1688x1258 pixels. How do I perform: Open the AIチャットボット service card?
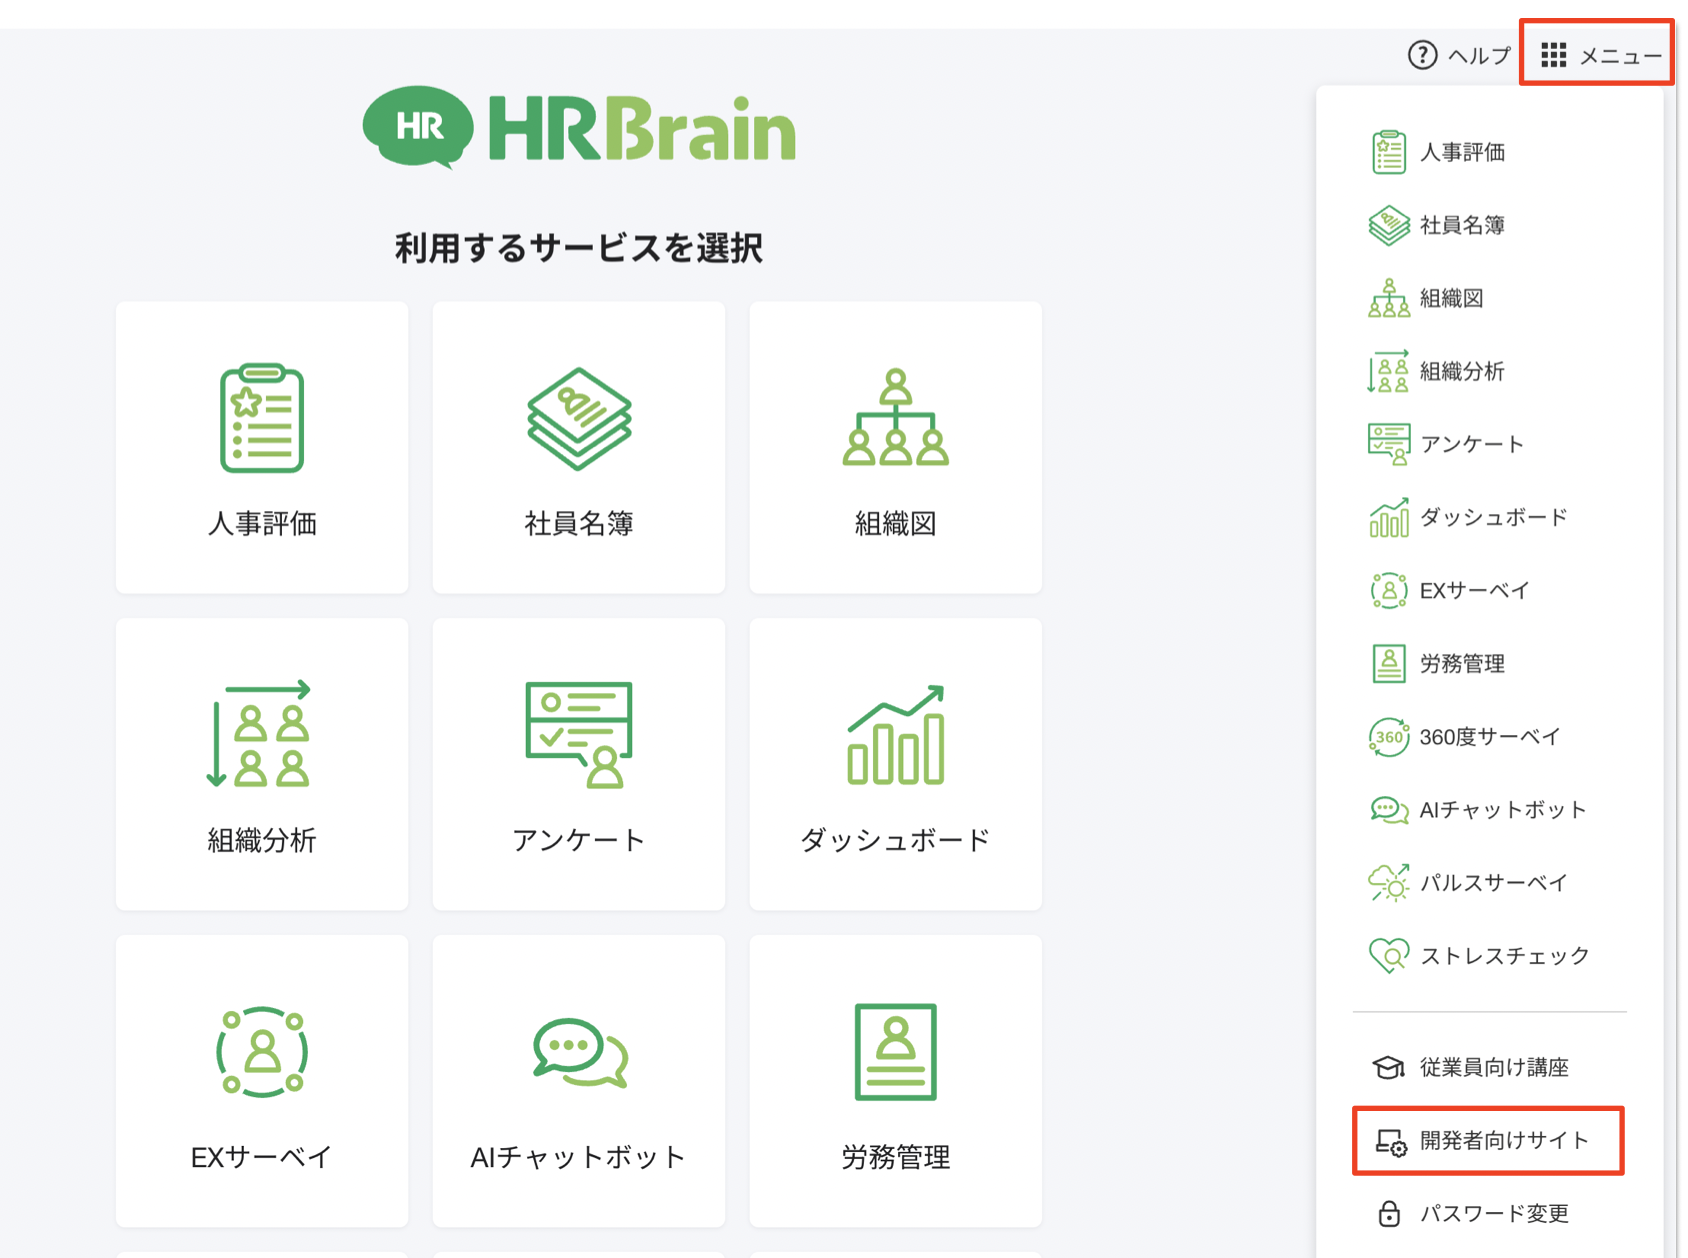[x=579, y=1081]
